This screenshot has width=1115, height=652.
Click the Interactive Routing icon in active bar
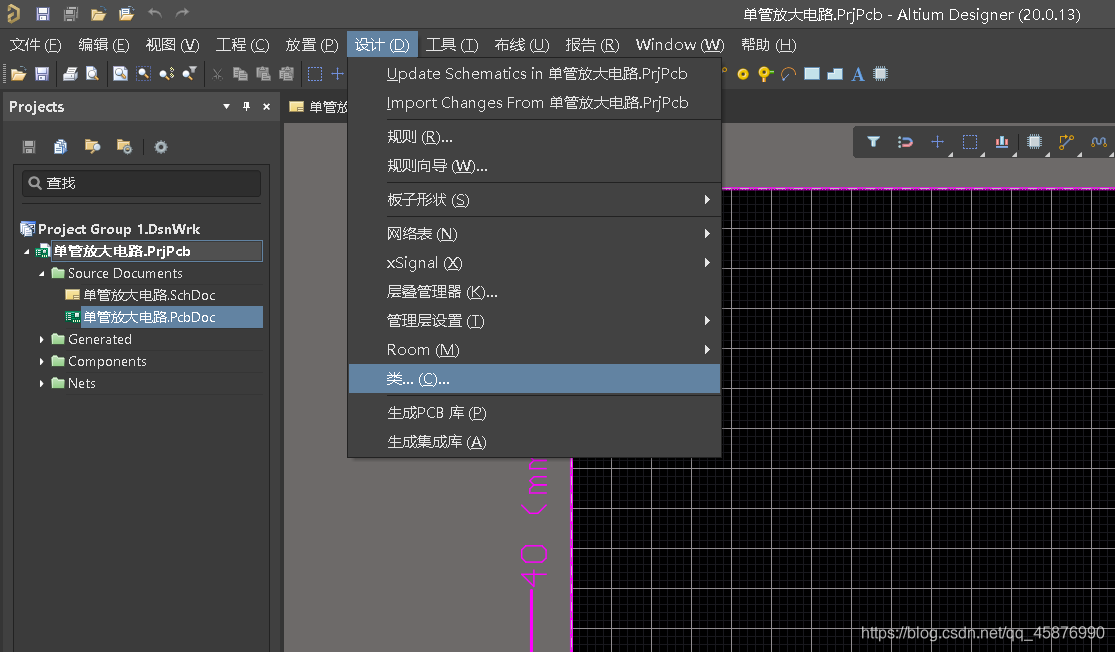(1066, 142)
